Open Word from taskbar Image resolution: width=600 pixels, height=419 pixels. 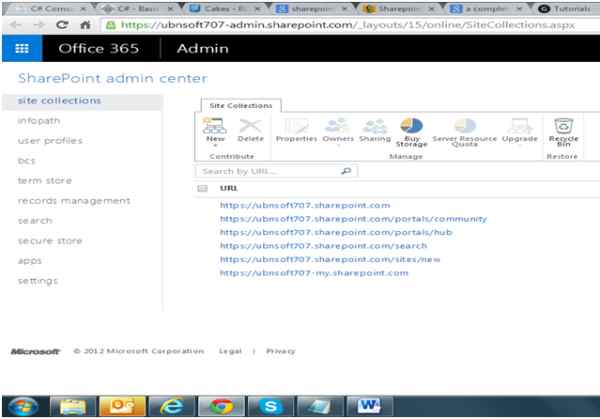(369, 406)
